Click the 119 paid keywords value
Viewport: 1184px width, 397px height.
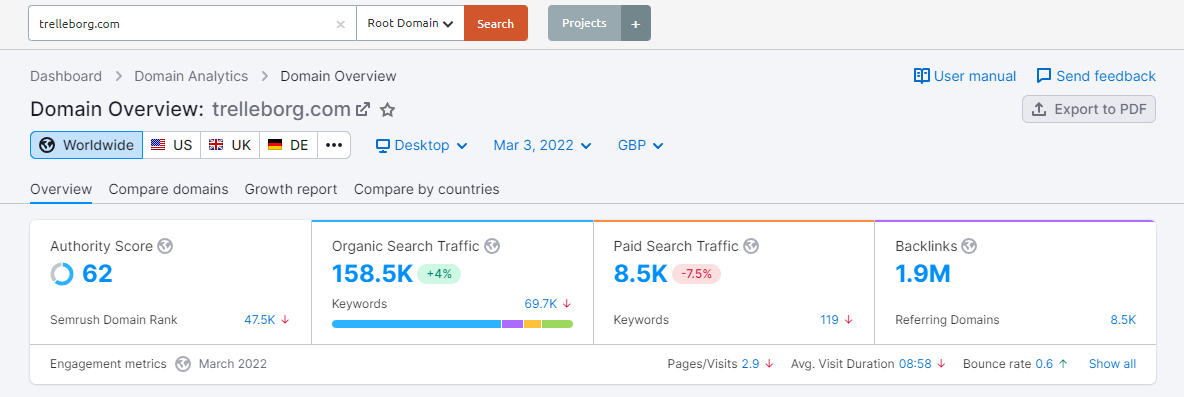point(830,320)
